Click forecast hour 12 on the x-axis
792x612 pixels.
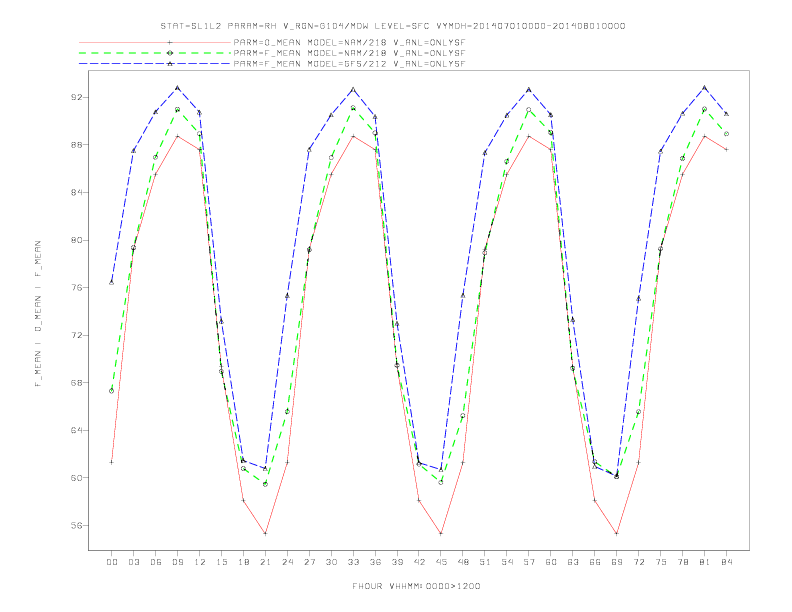point(200,562)
